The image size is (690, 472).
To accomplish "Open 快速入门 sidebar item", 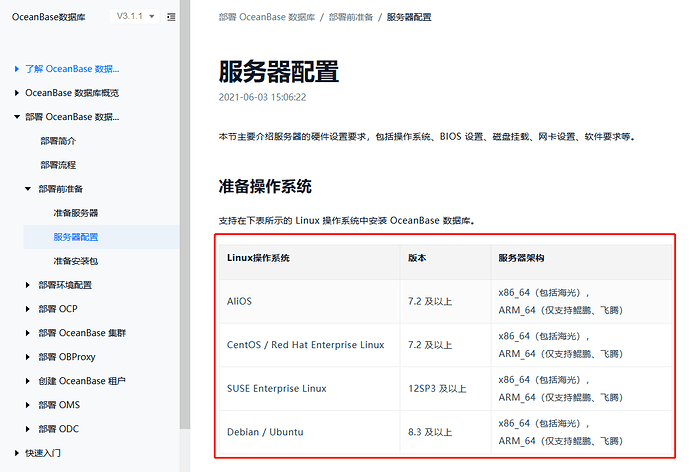I will [x=43, y=453].
